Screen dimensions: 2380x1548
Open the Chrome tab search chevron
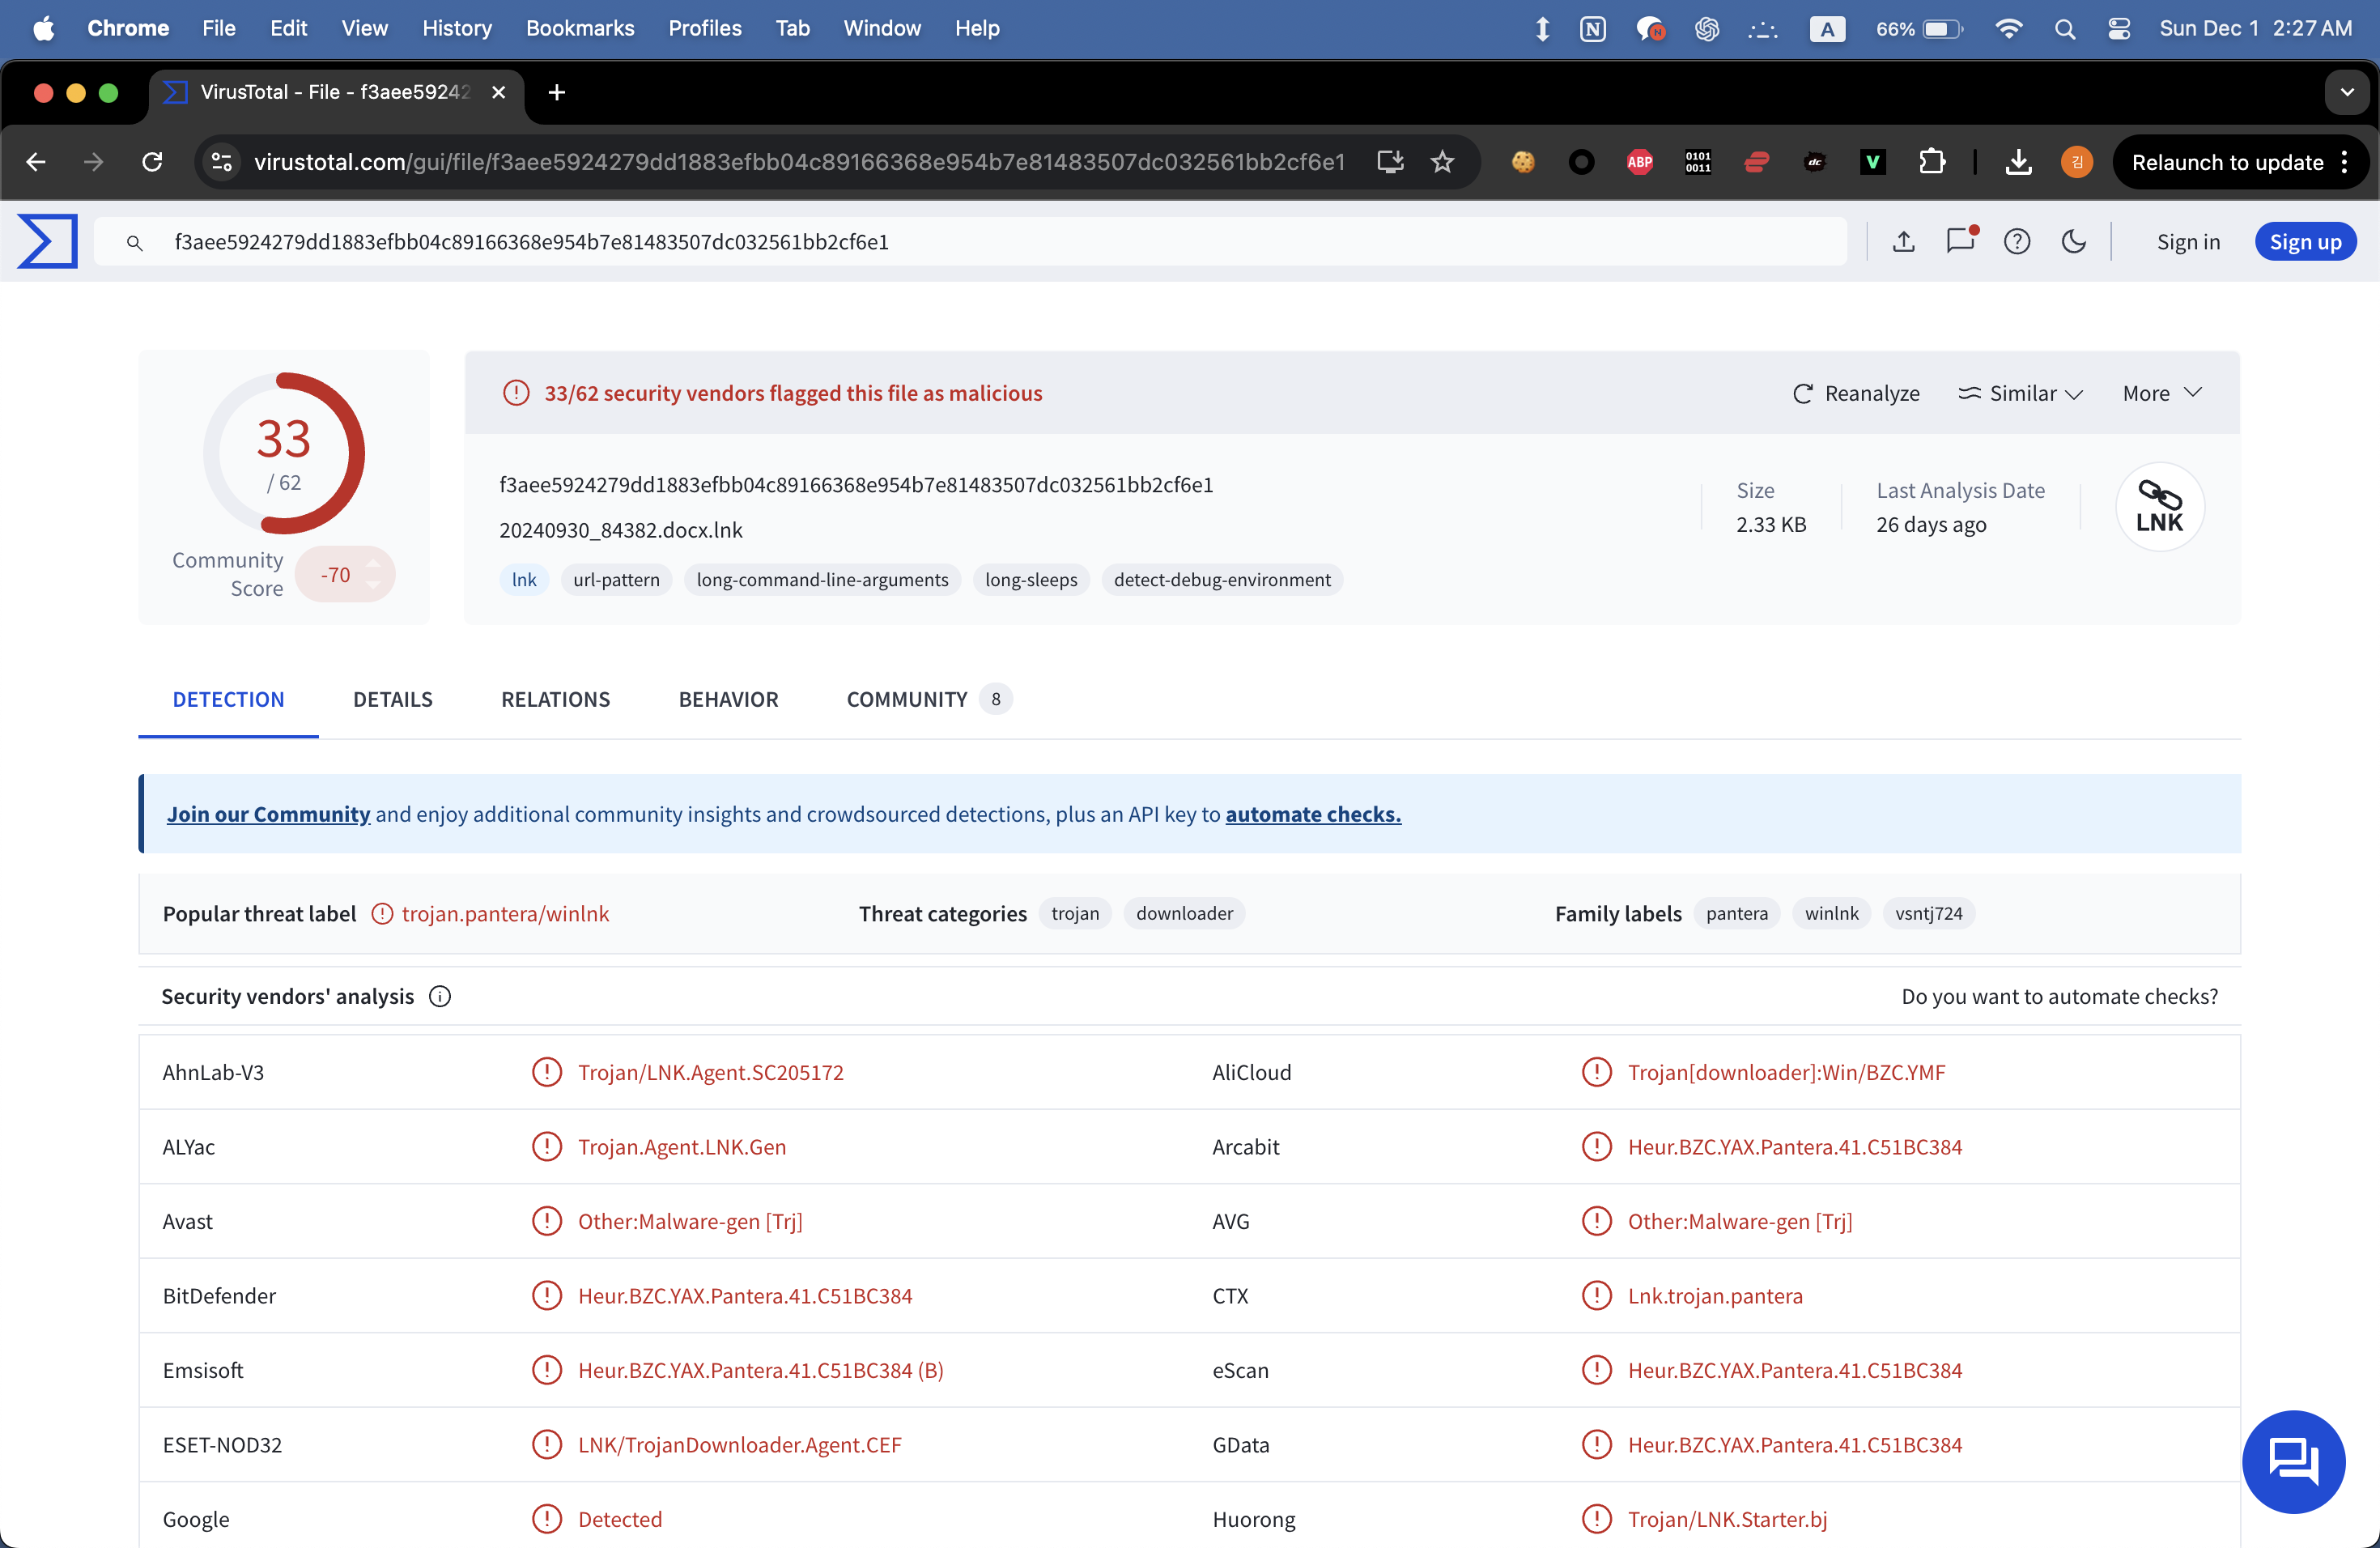[x=2346, y=92]
